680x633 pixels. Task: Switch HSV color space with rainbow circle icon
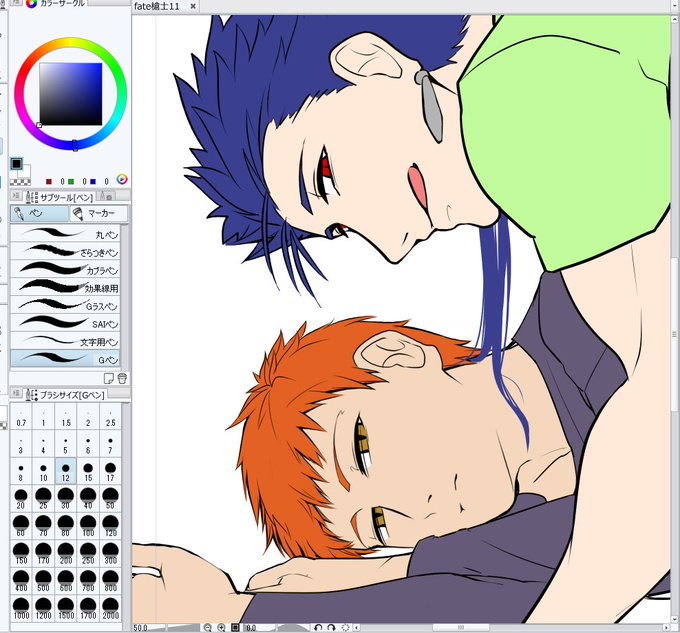click(x=122, y=179)
